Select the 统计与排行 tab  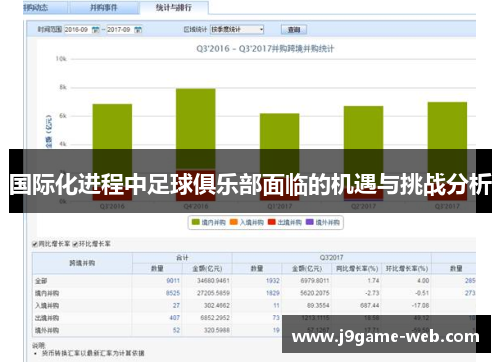click(x=174, y=8)
